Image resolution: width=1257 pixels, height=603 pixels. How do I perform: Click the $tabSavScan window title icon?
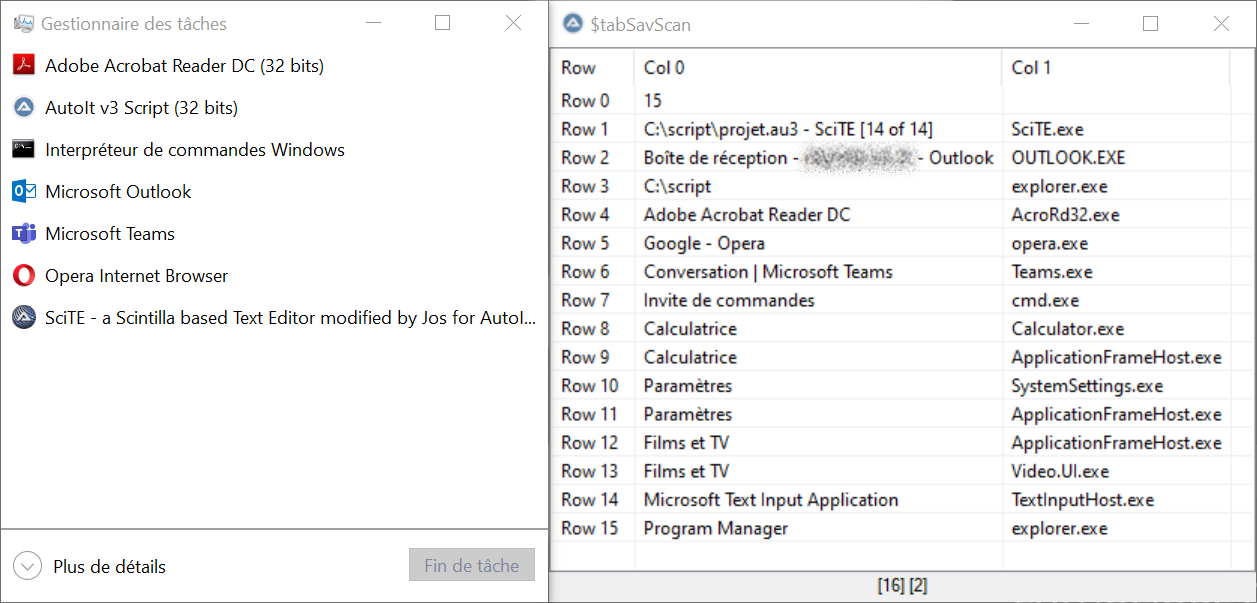pos(572,23)
